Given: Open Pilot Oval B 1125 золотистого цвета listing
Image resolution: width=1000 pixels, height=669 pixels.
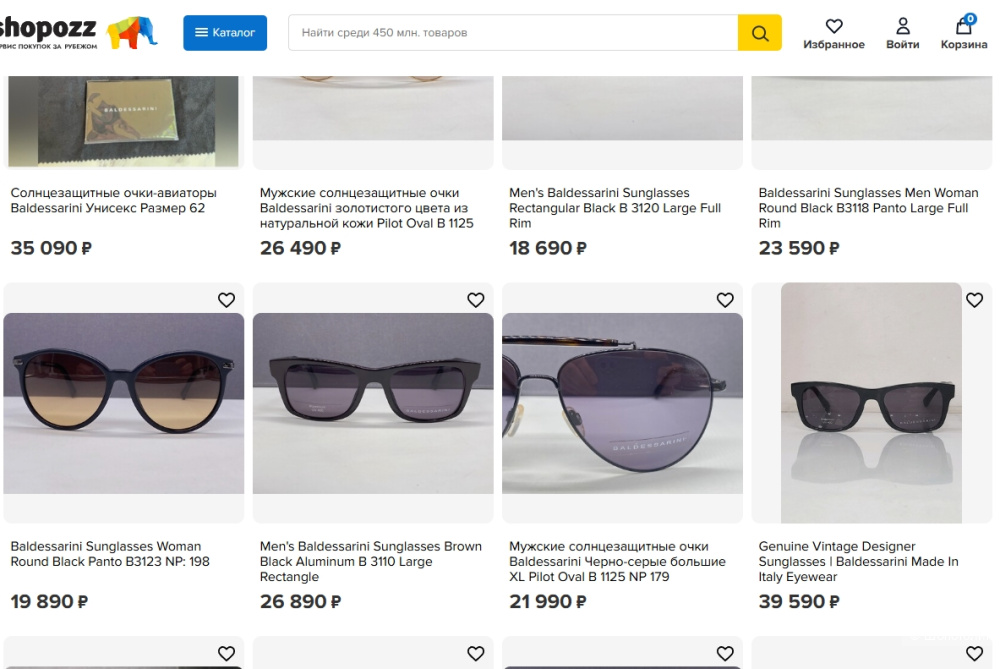Looking at the screenshot, I should [x=366, y=208].
